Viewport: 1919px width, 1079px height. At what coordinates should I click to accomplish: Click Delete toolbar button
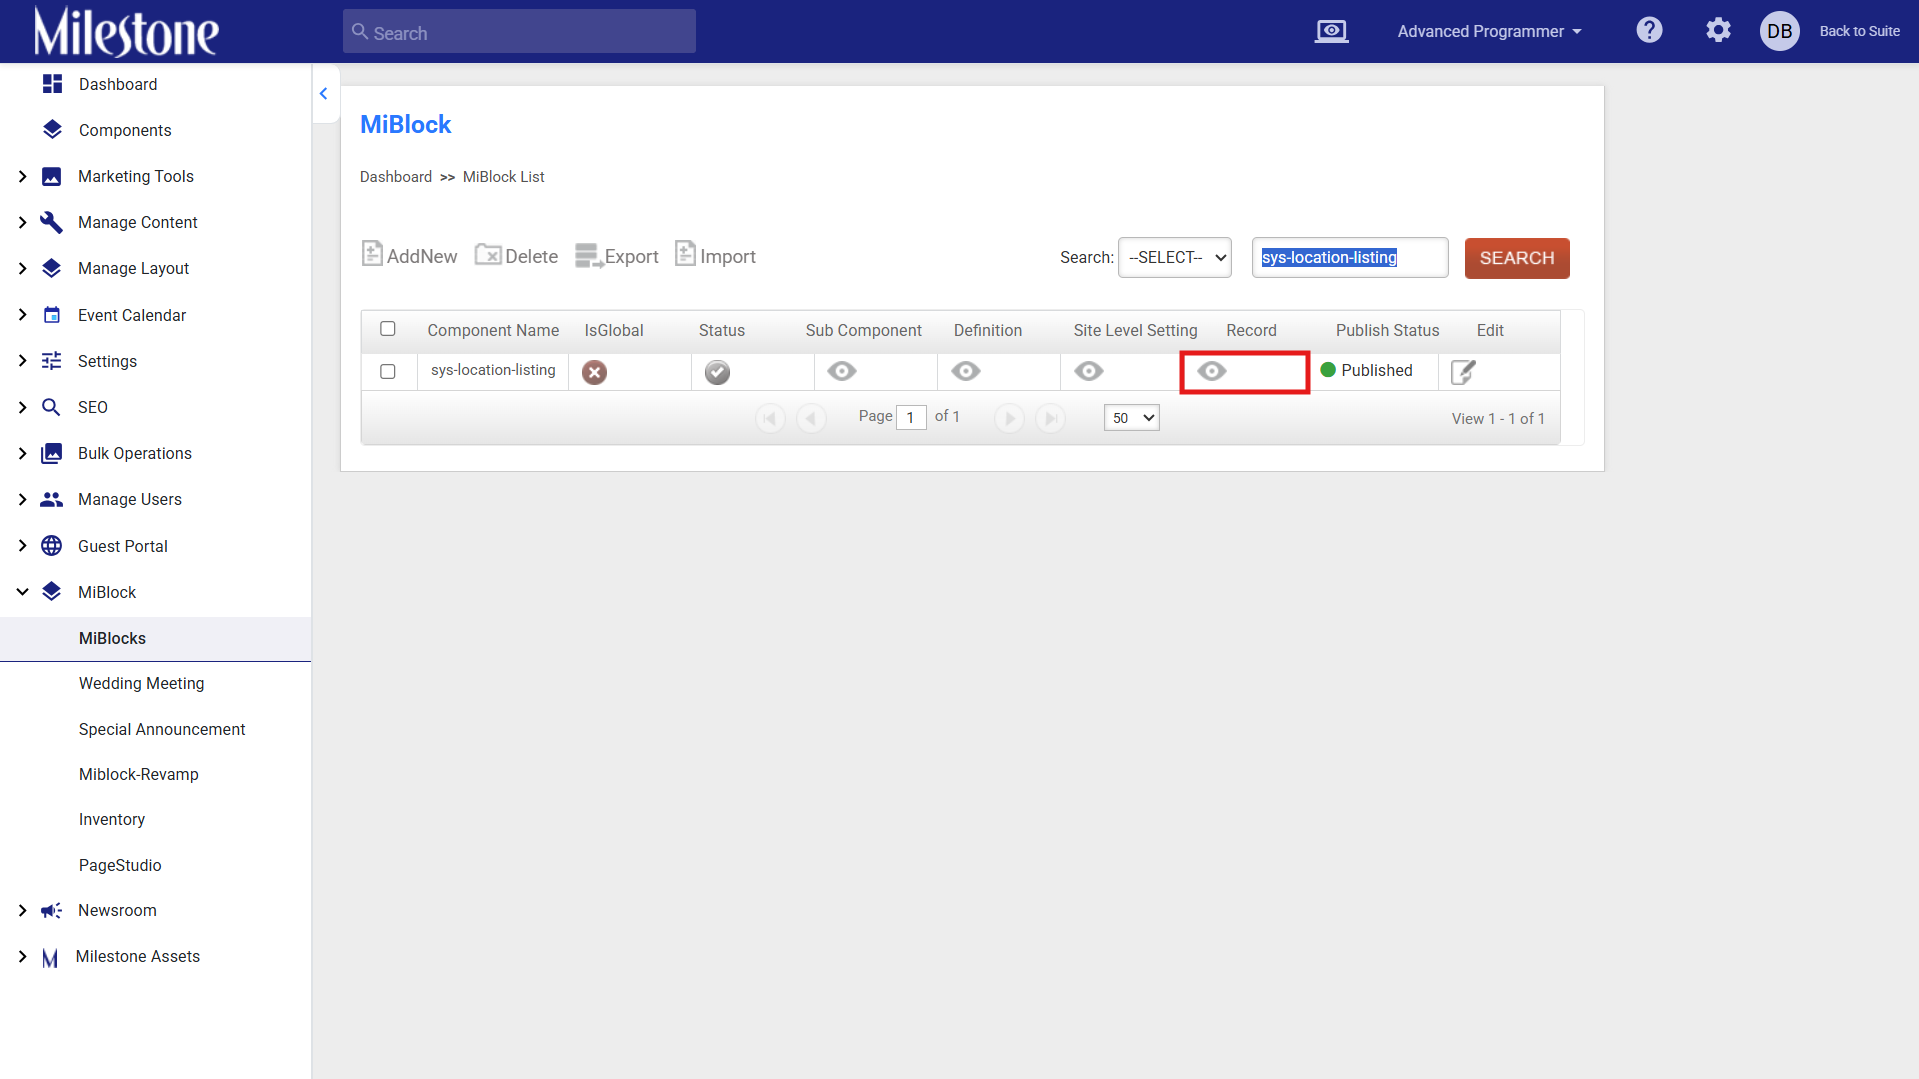516,256
